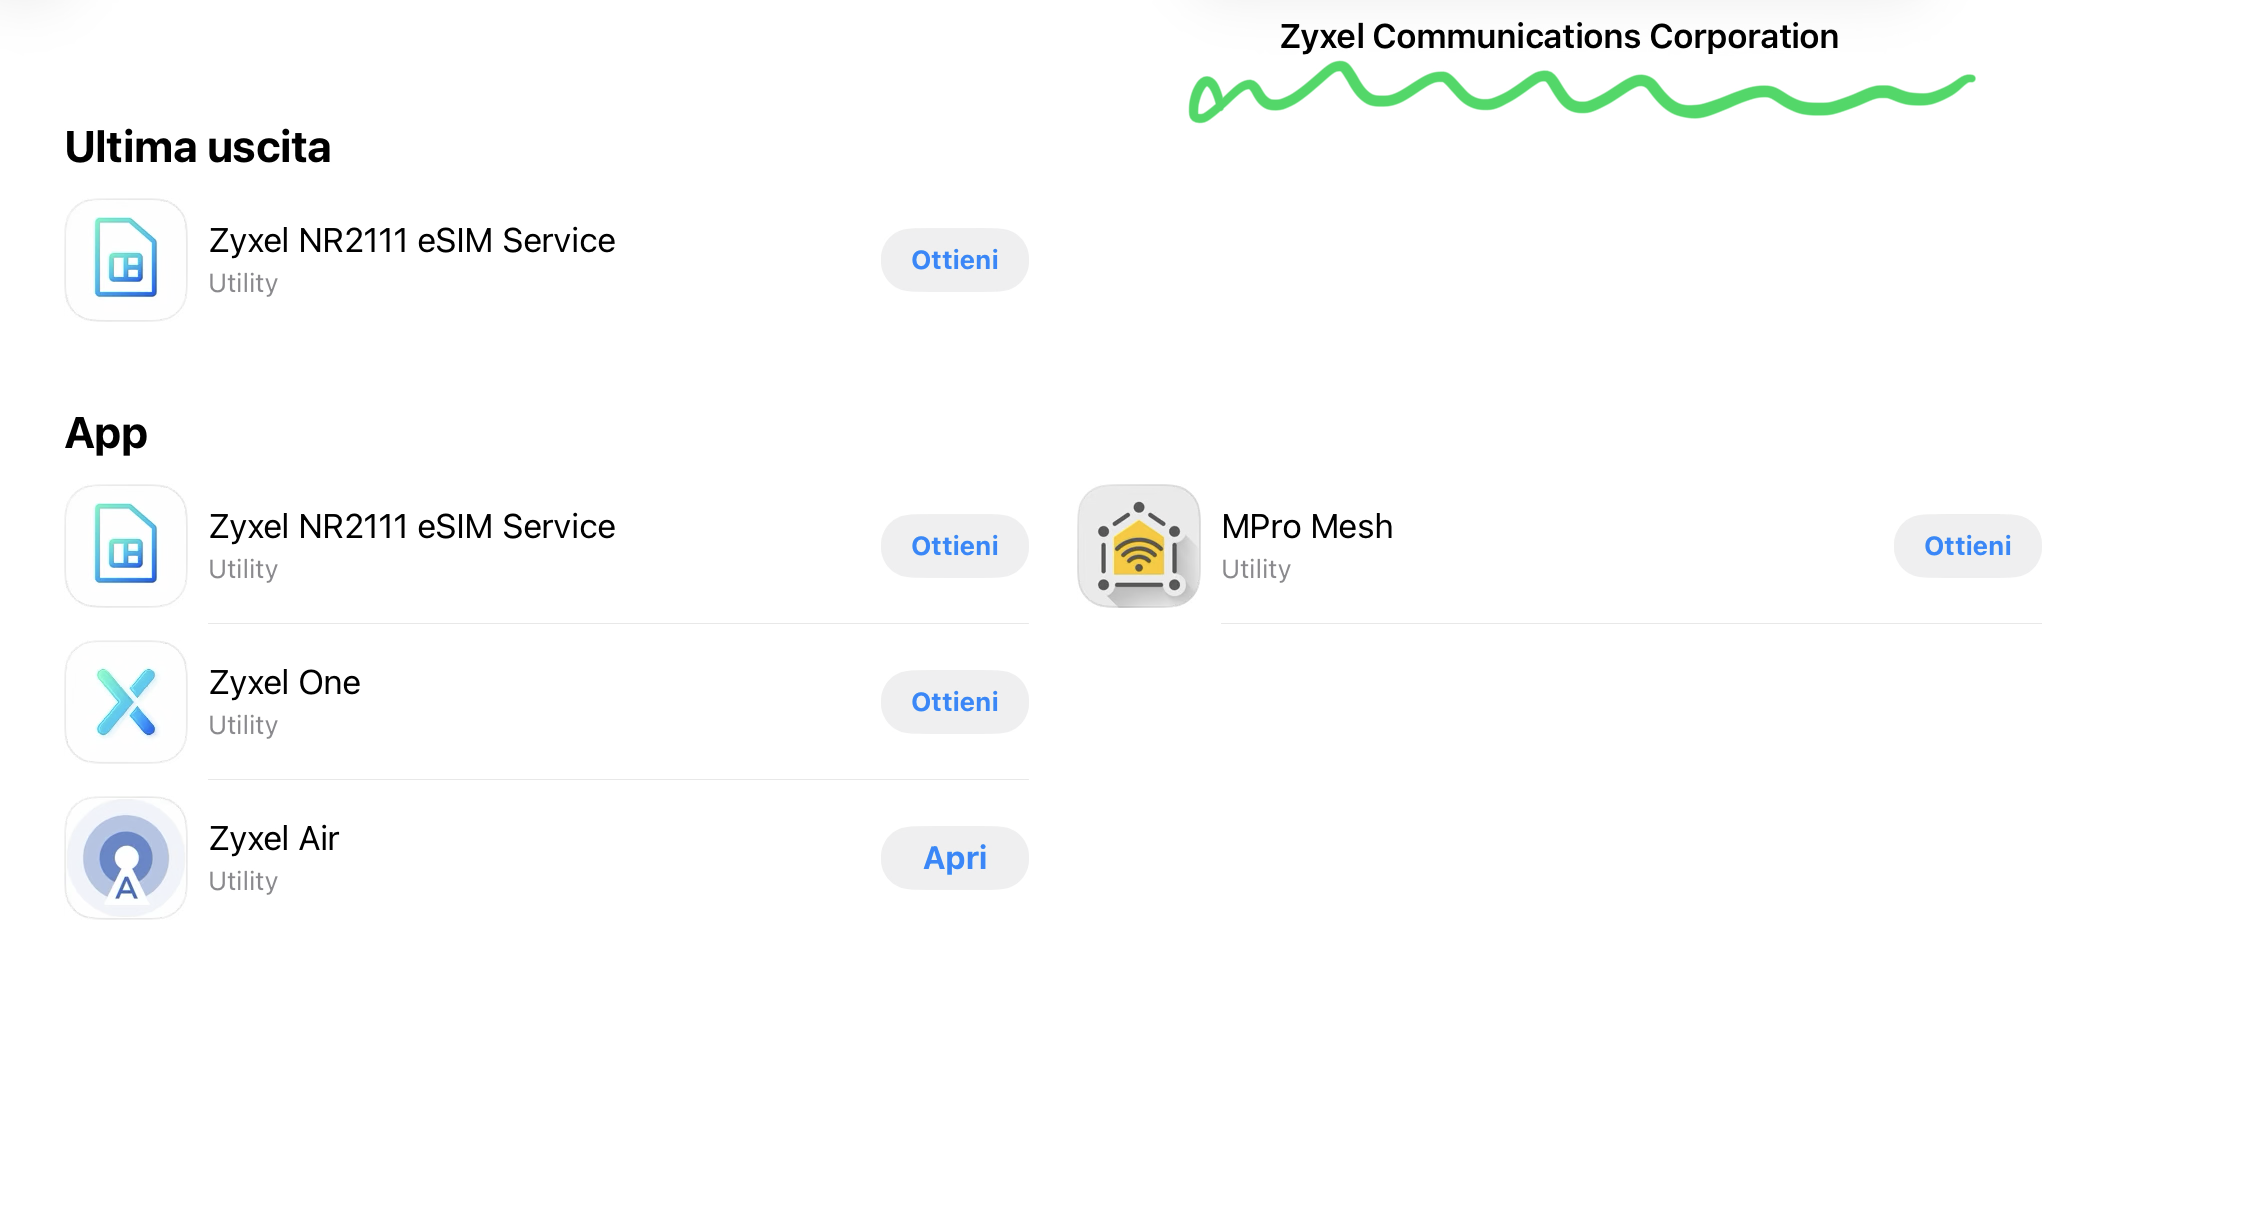
Task: Select the MPro Mesh title text
Action: (x=1307, y=526)
